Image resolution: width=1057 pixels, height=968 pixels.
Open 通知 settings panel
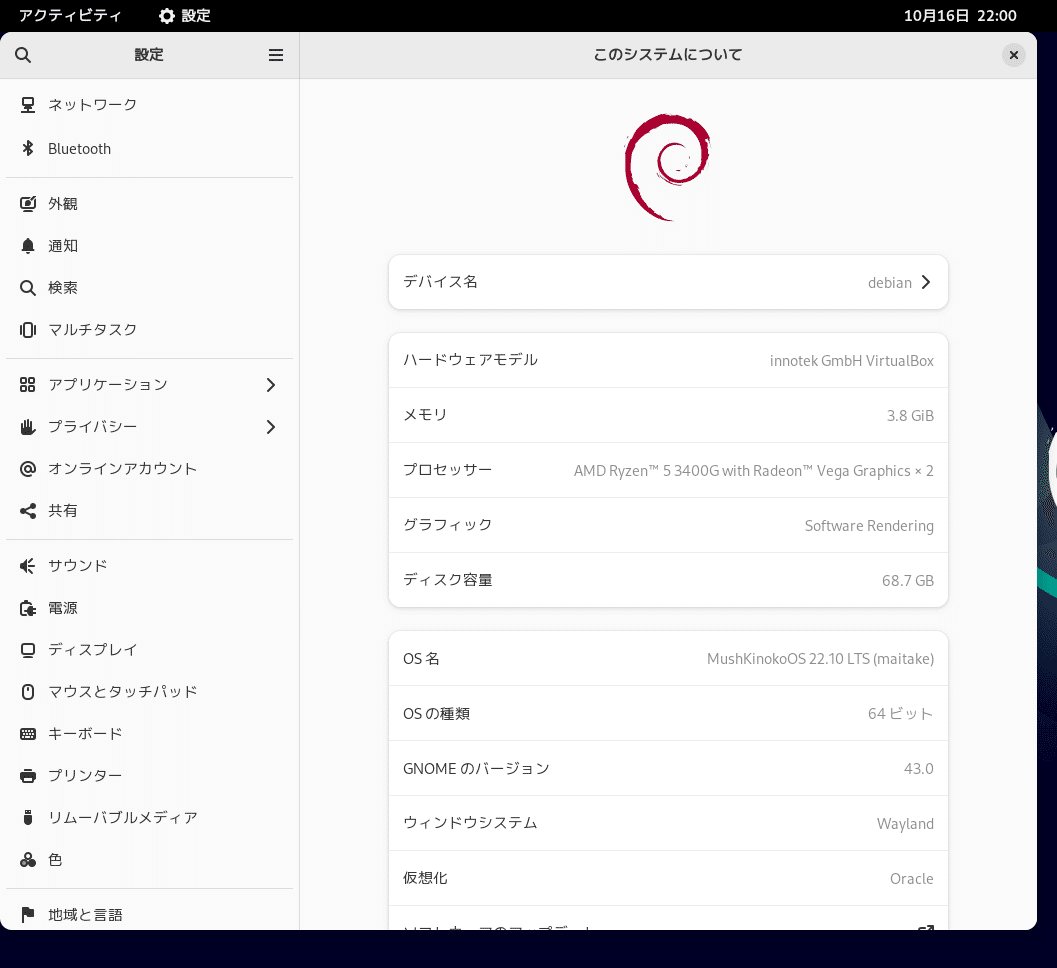(x=150, y=246)
